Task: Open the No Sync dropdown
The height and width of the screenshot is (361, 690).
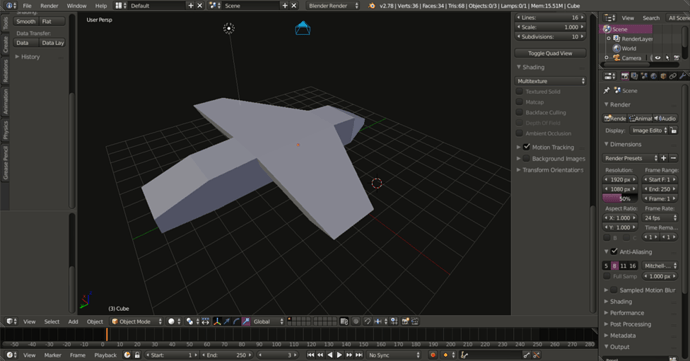Action: [x=394, y=355]
